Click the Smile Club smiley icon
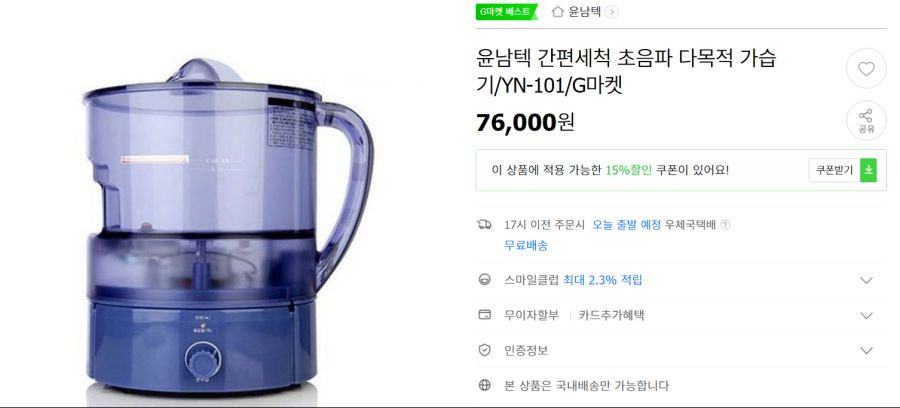Viewport: 900px width, 408px height. 484,280
